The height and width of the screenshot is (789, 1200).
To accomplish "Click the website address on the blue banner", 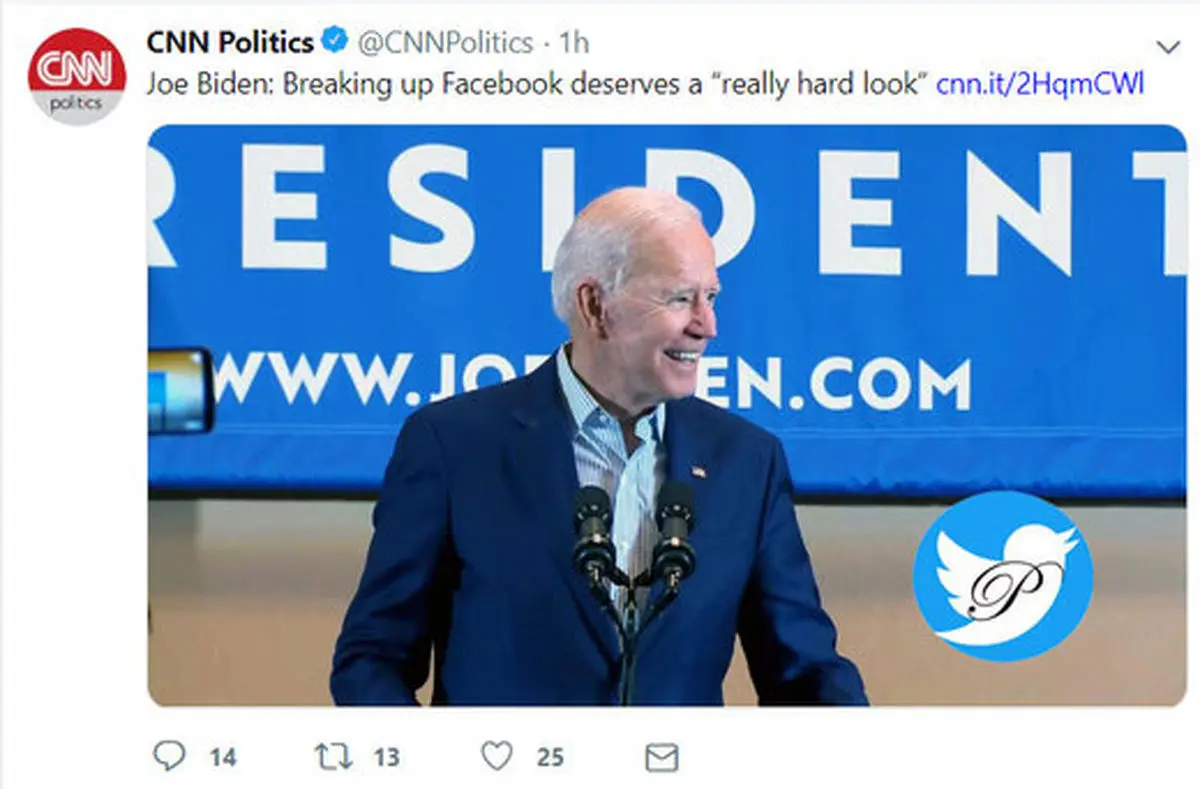I will point(590,384).
